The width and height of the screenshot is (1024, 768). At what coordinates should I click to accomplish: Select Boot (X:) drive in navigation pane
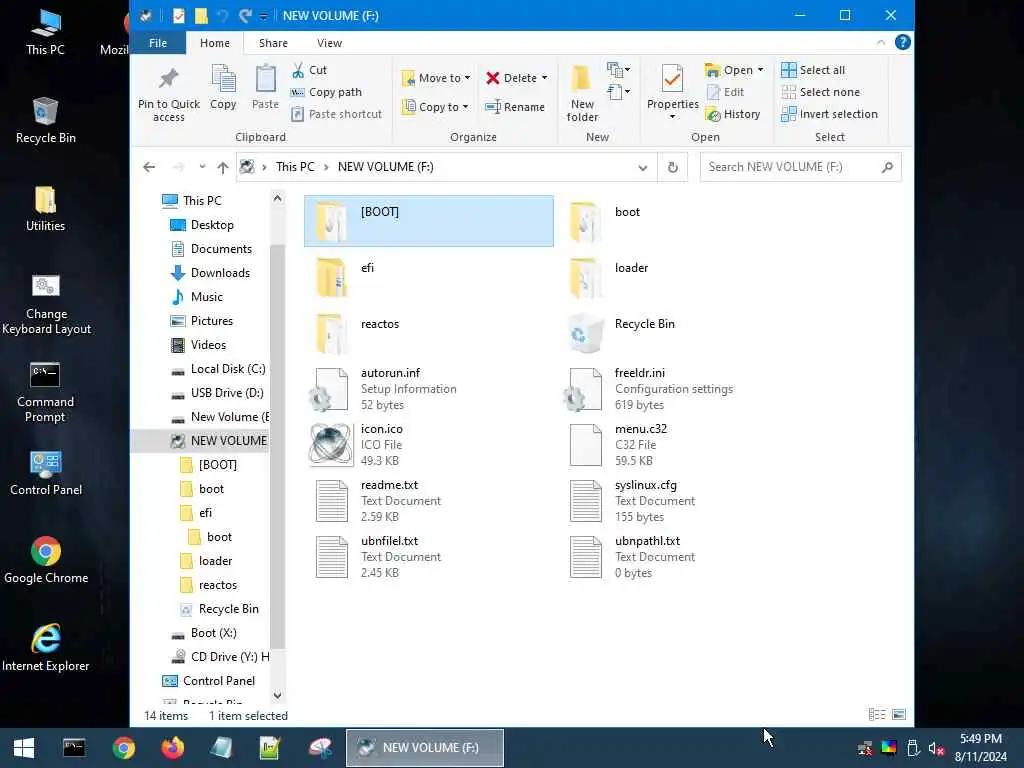tap(204, 633)
